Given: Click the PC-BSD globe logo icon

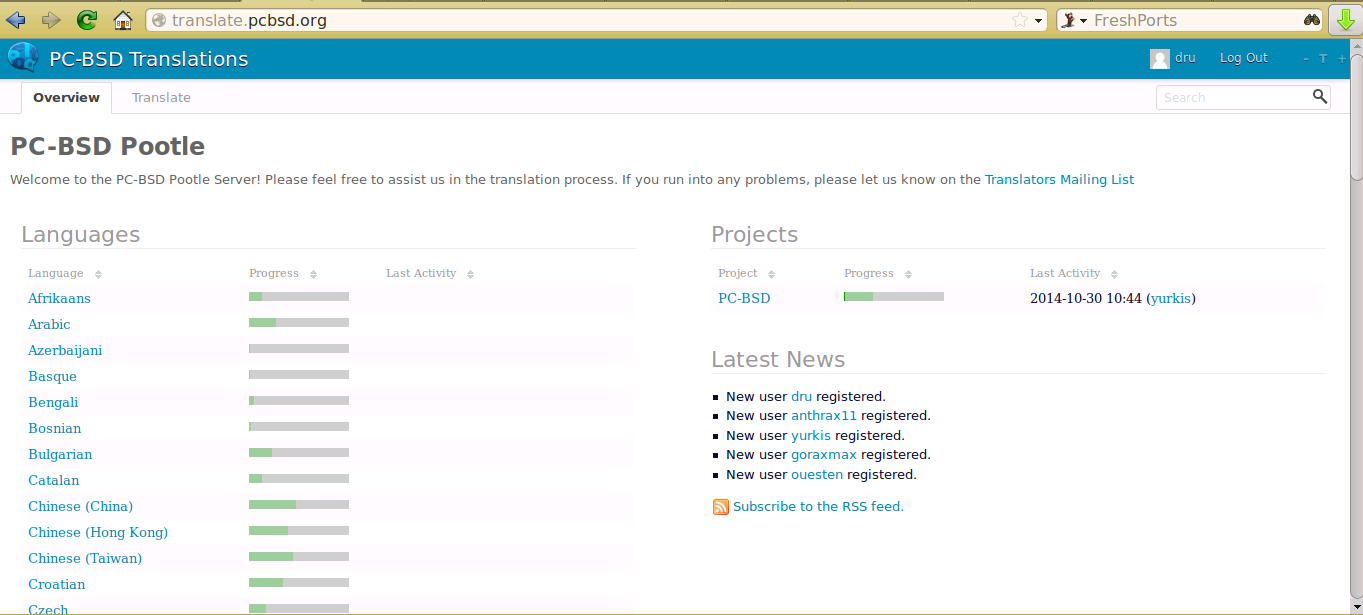Looking at the screenshot, I should point(23,58).
